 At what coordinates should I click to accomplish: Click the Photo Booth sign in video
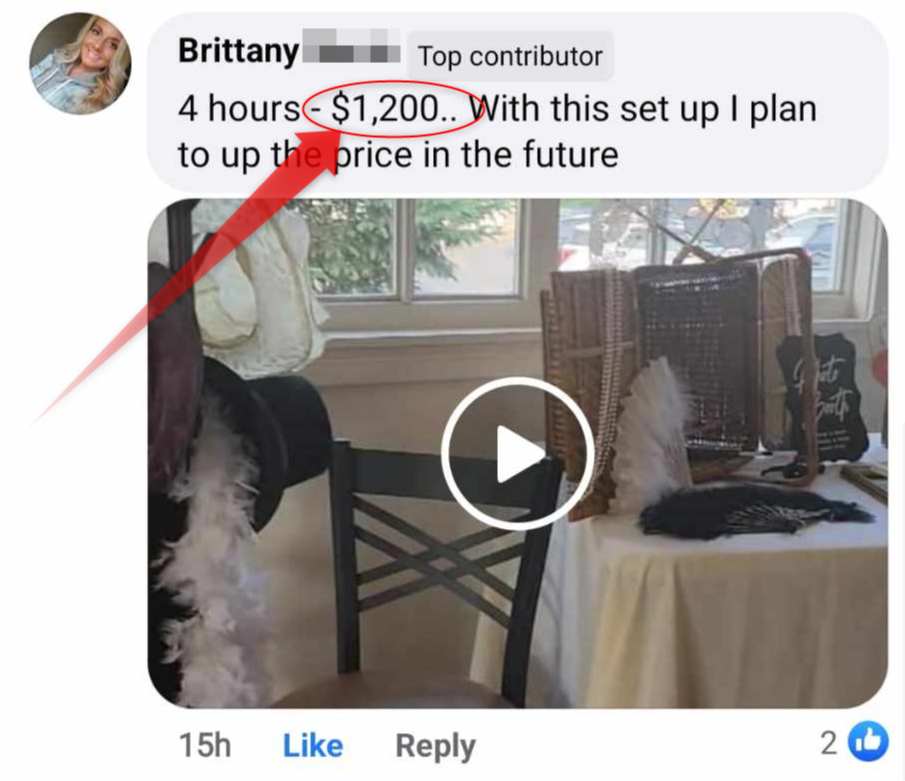click(822, 398)
